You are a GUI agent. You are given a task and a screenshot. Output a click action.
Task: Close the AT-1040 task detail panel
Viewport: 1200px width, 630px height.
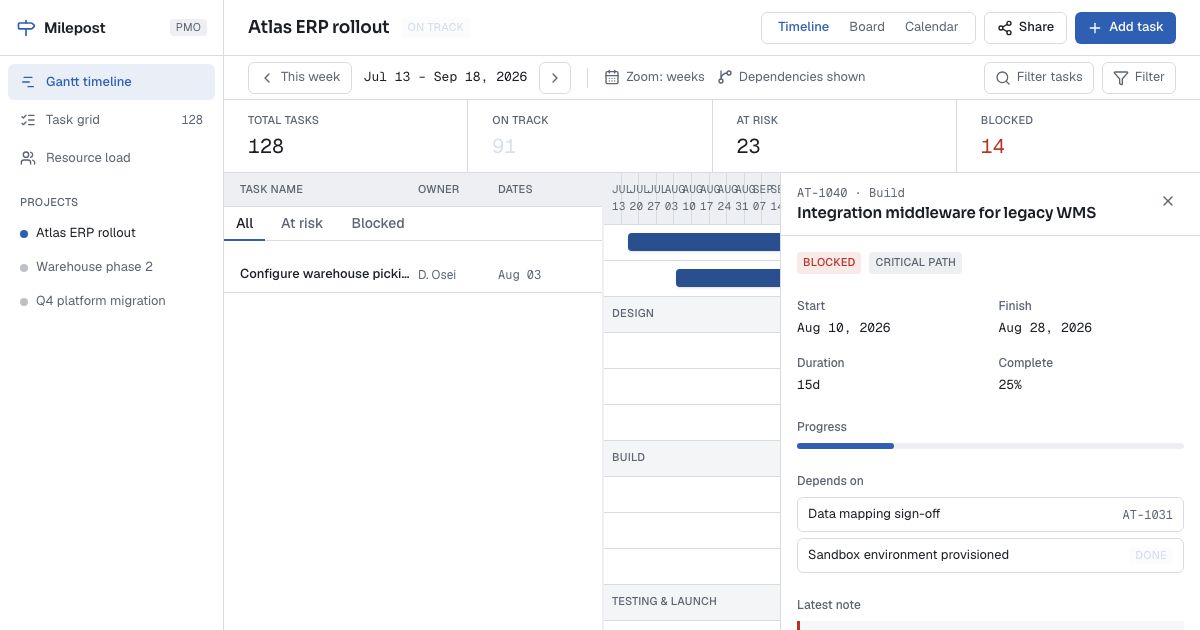tap(1168, 201)
